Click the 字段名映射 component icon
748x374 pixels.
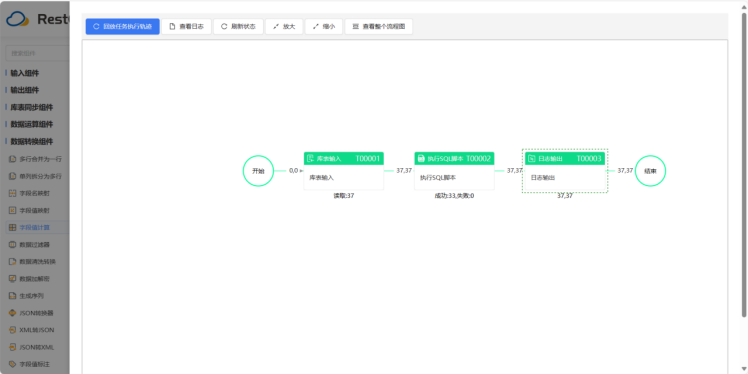click(x=13, y=193)
